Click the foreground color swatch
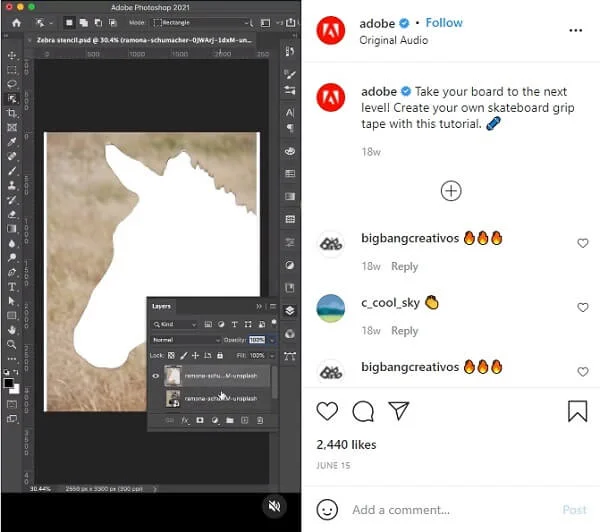The height and width of the screenshot is (532, 600). click(9, 380)
